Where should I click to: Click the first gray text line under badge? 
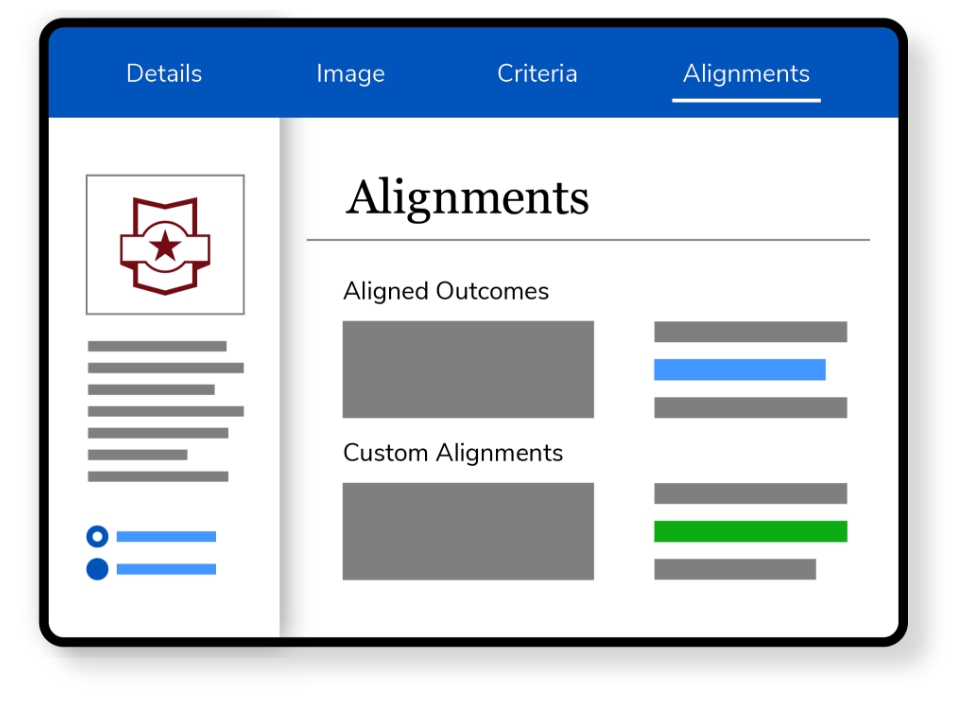coord(157,346)
